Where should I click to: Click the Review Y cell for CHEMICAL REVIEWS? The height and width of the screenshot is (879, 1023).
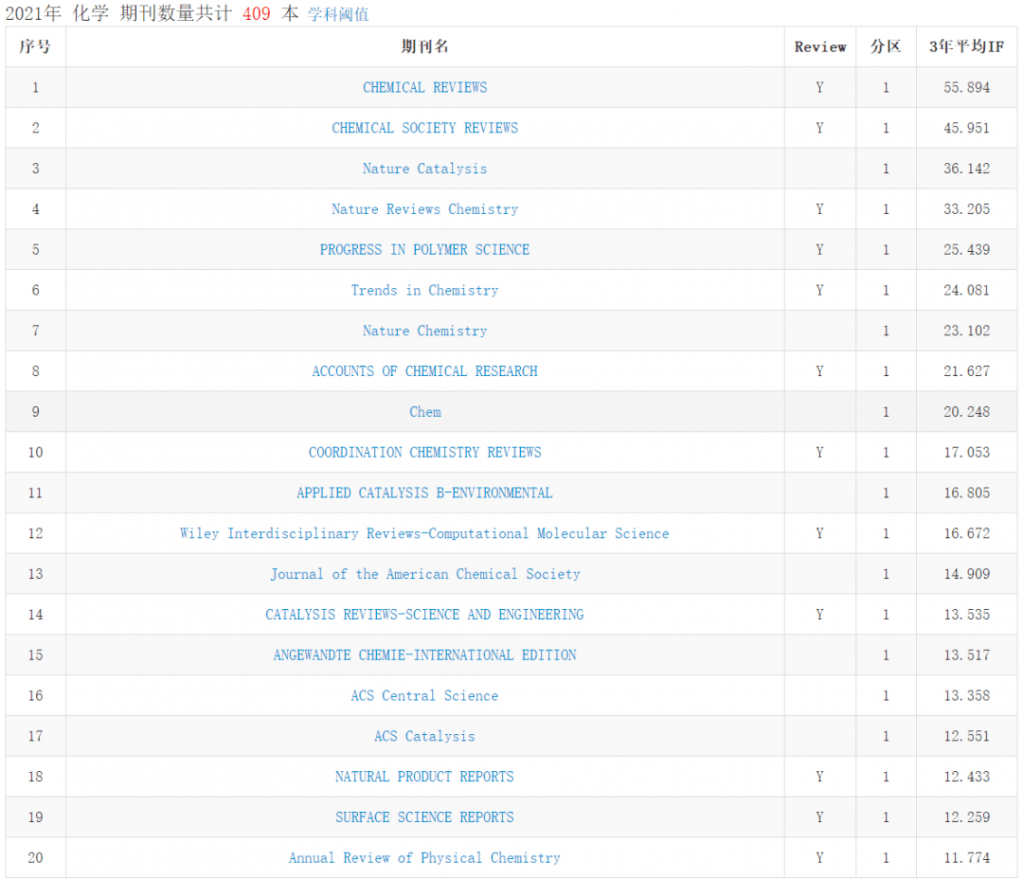tap(820, 87)
